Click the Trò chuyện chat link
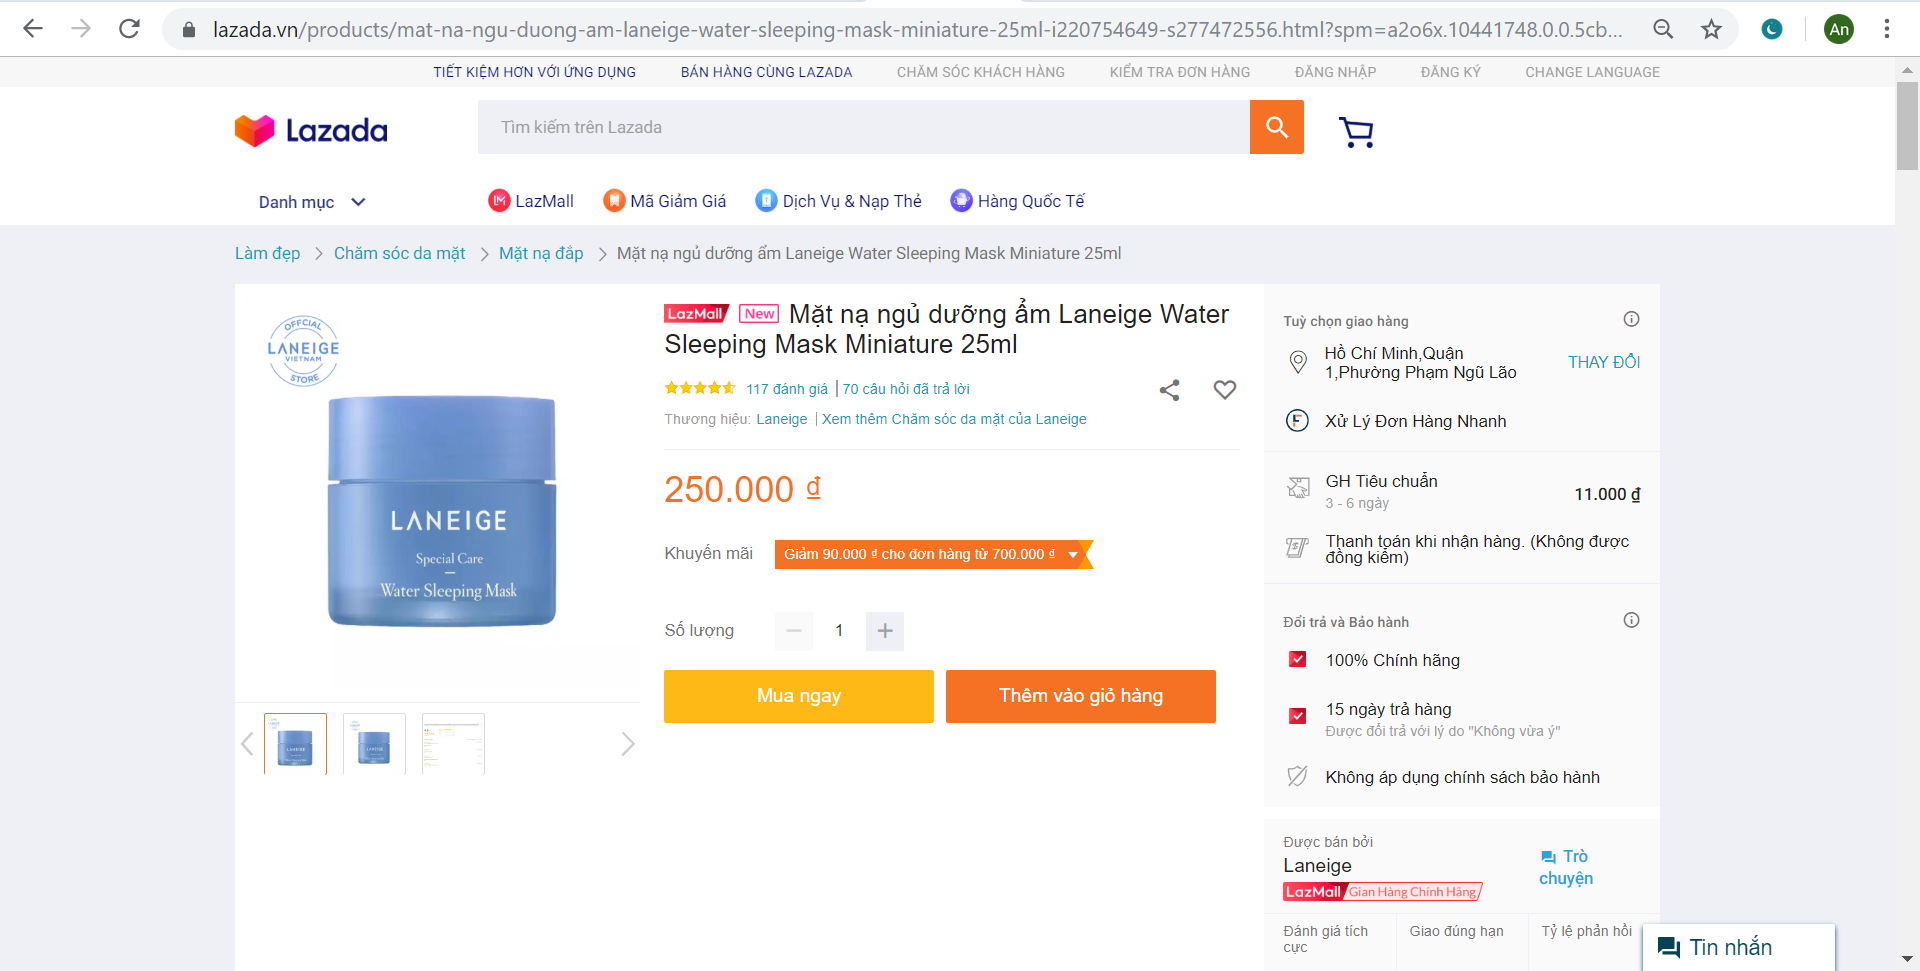1920x971 pixels. pos(1566,867)
